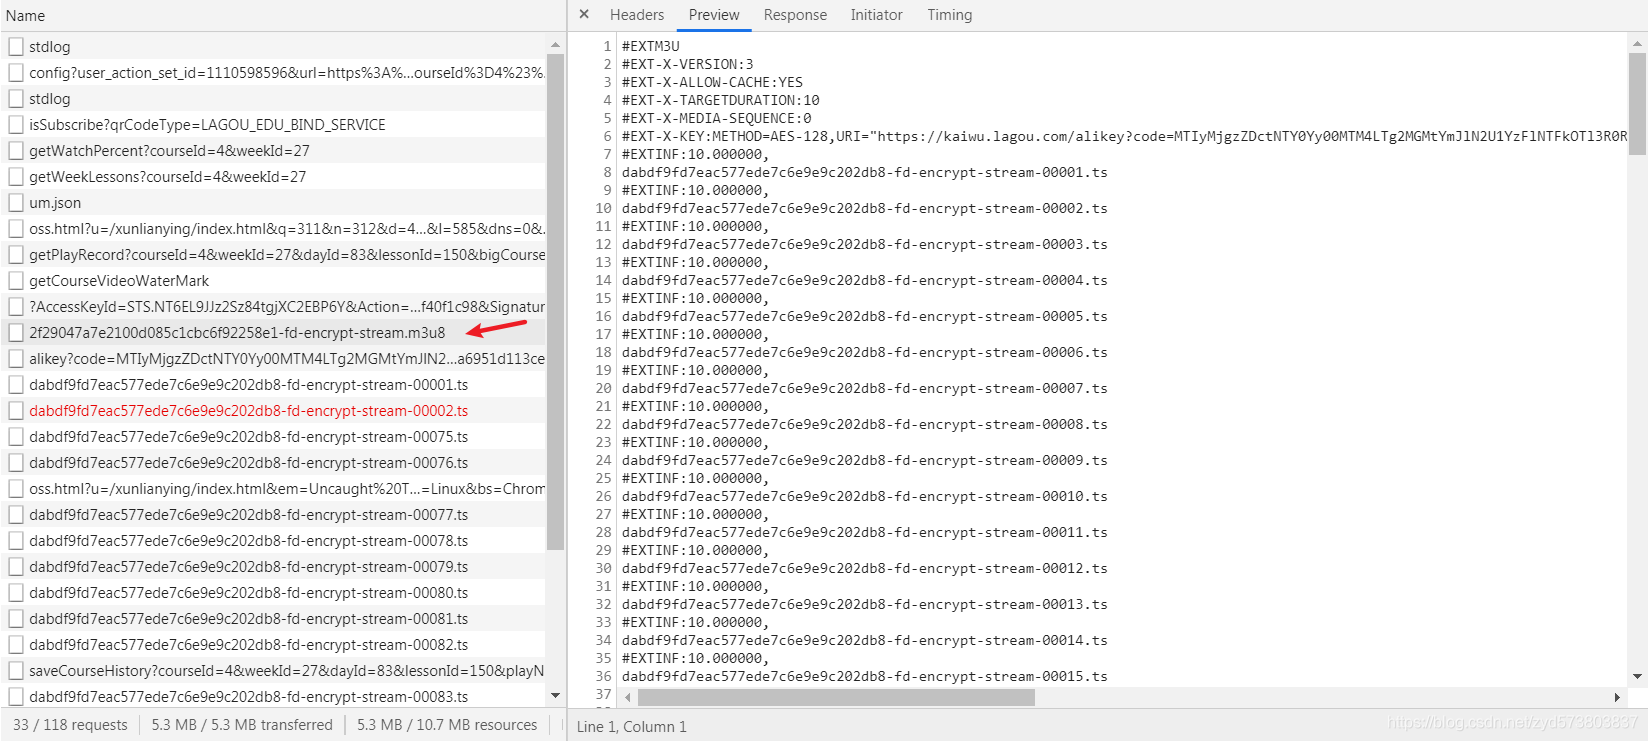The height and width of the screenshot is (741, 1648).
Task: Click file icon of the m3u8 request
Action: [16, 333]
